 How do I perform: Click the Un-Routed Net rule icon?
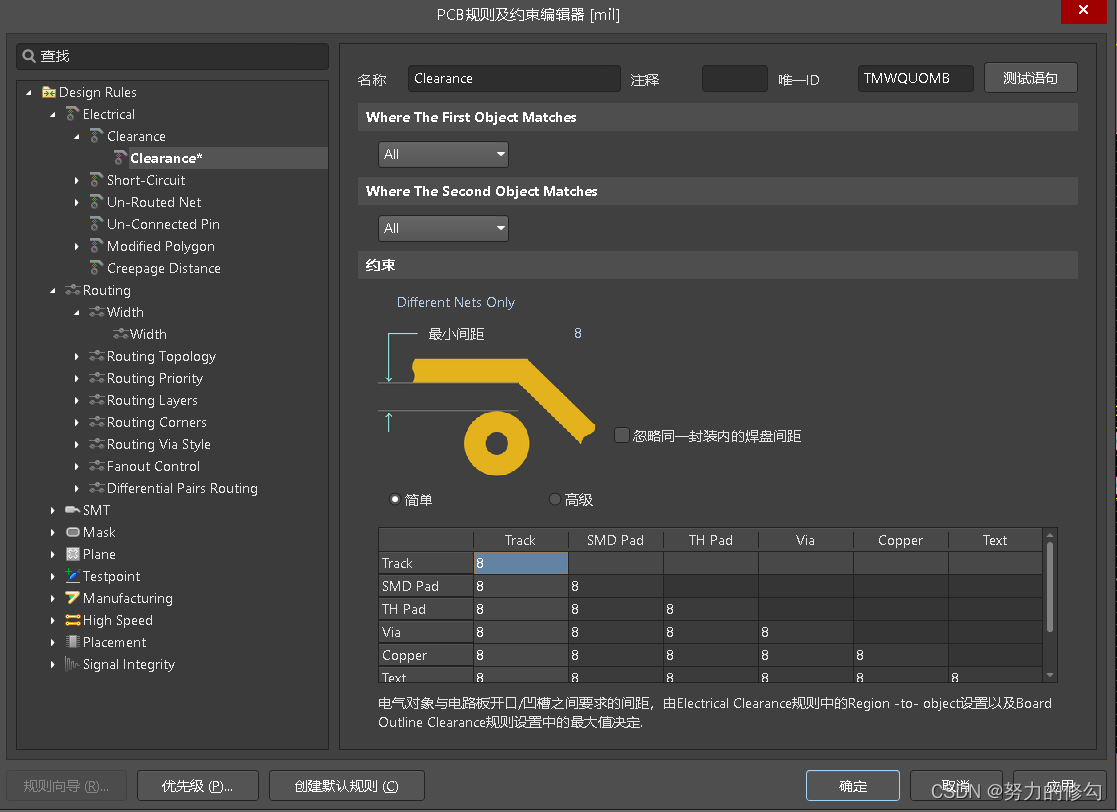tap(96, 202)
